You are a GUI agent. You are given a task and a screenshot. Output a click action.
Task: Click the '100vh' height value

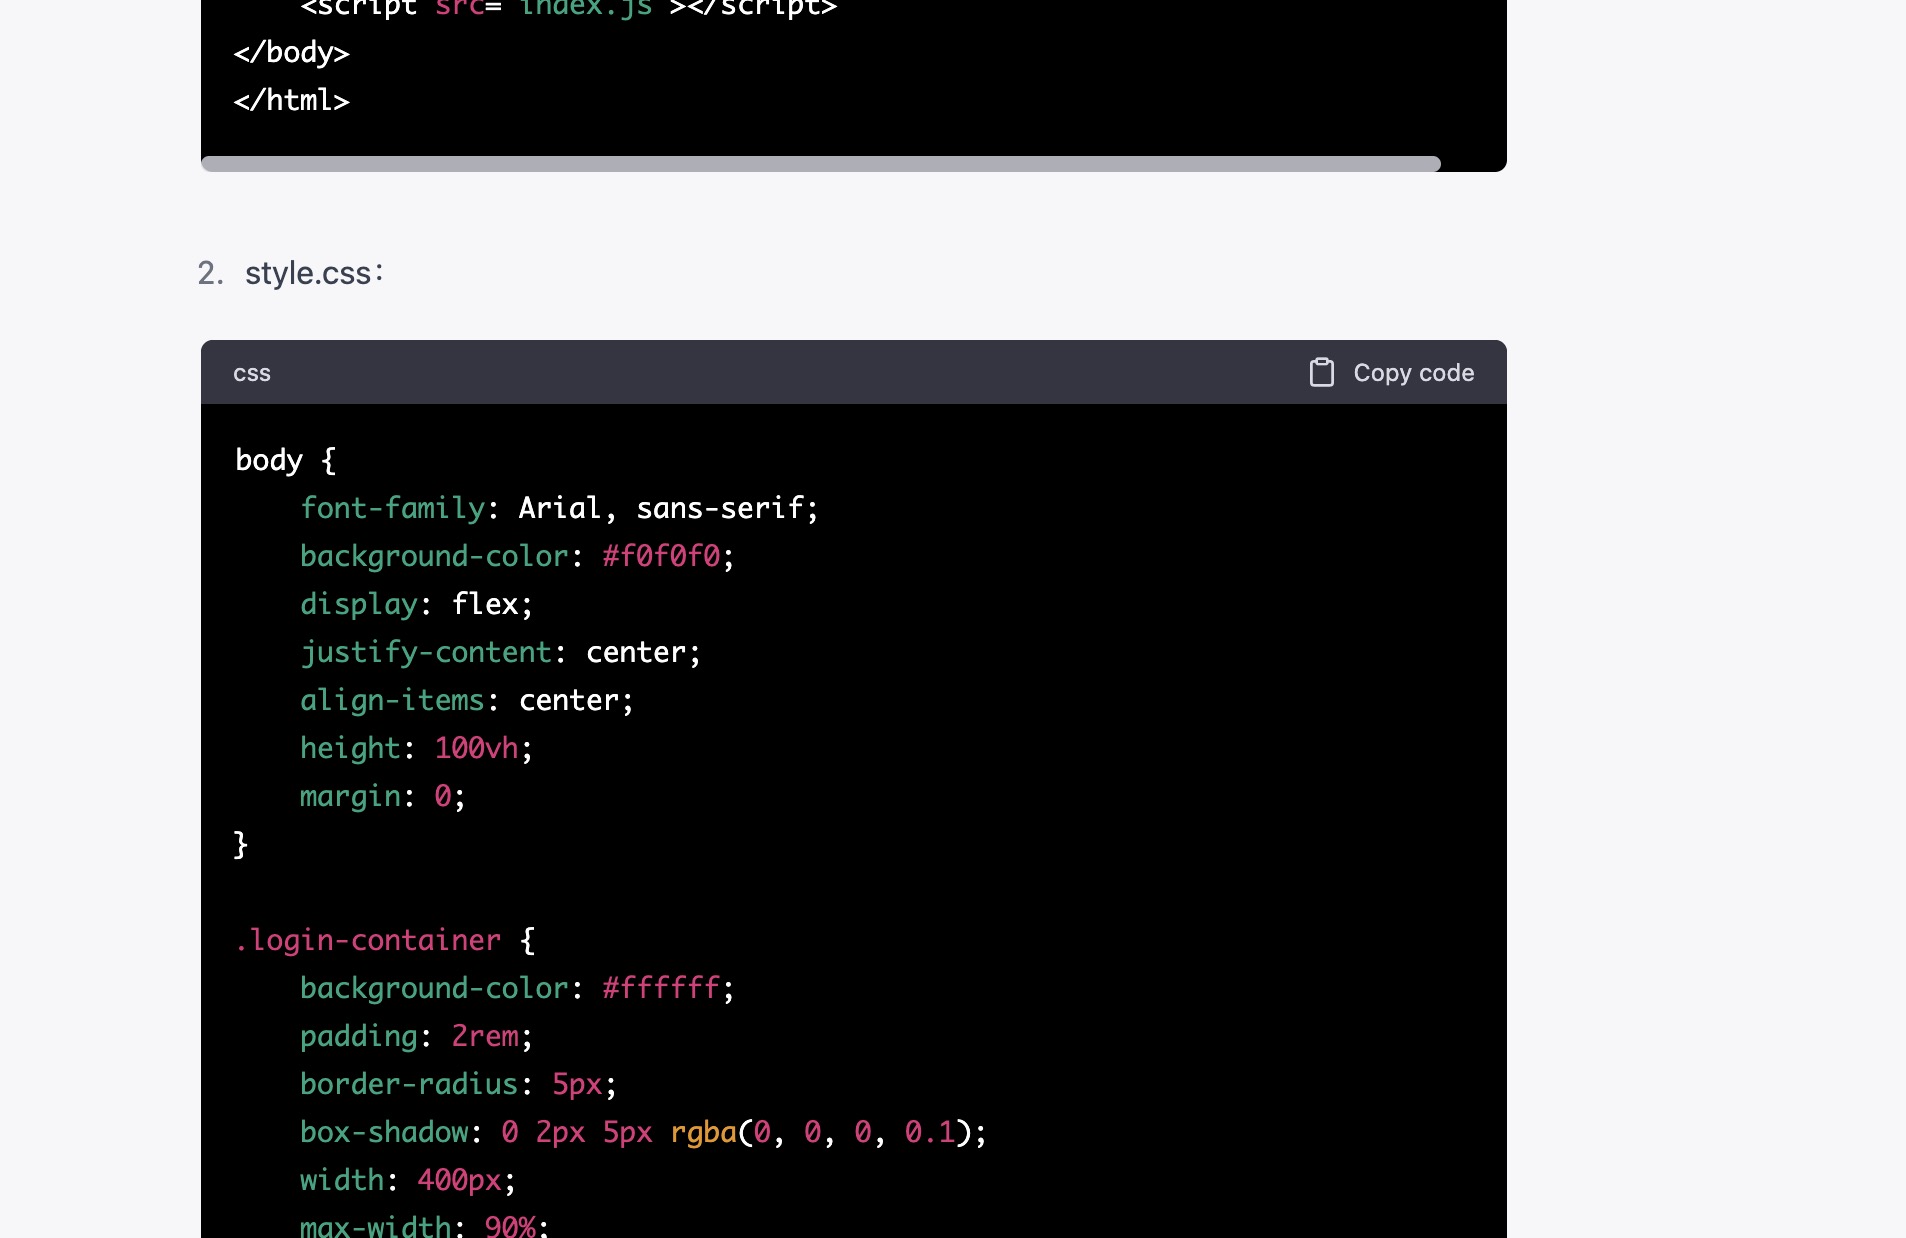(477, 748)
